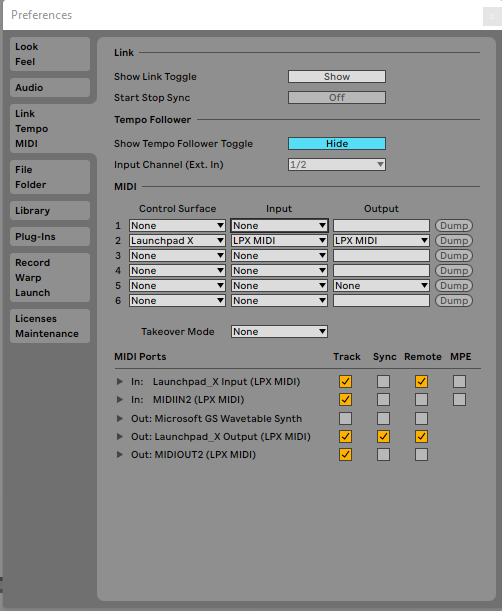
Task: Click the Dump button in row 4
Action: point(454,270)
